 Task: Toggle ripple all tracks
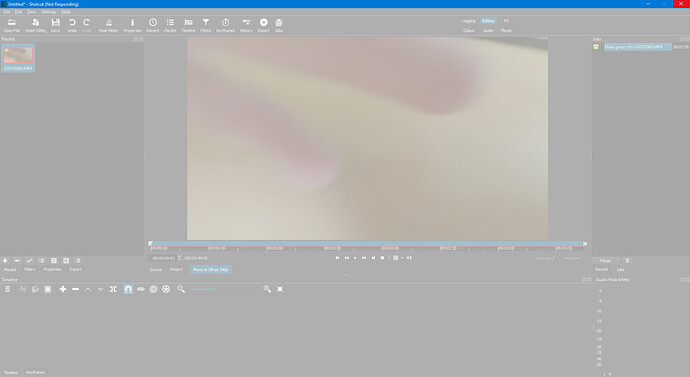[x=166, y=289]
